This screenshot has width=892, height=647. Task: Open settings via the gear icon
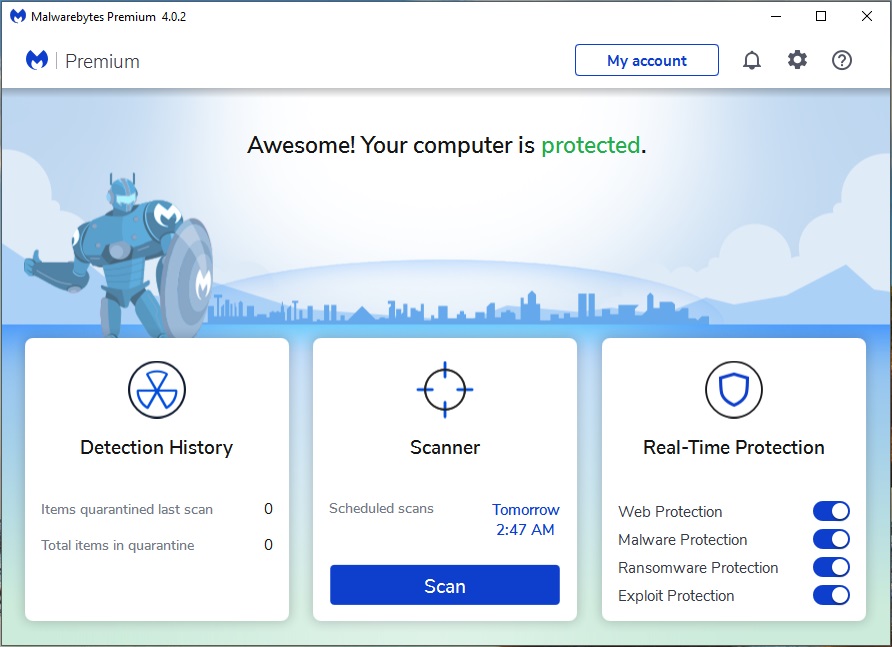tap(797, 60)
